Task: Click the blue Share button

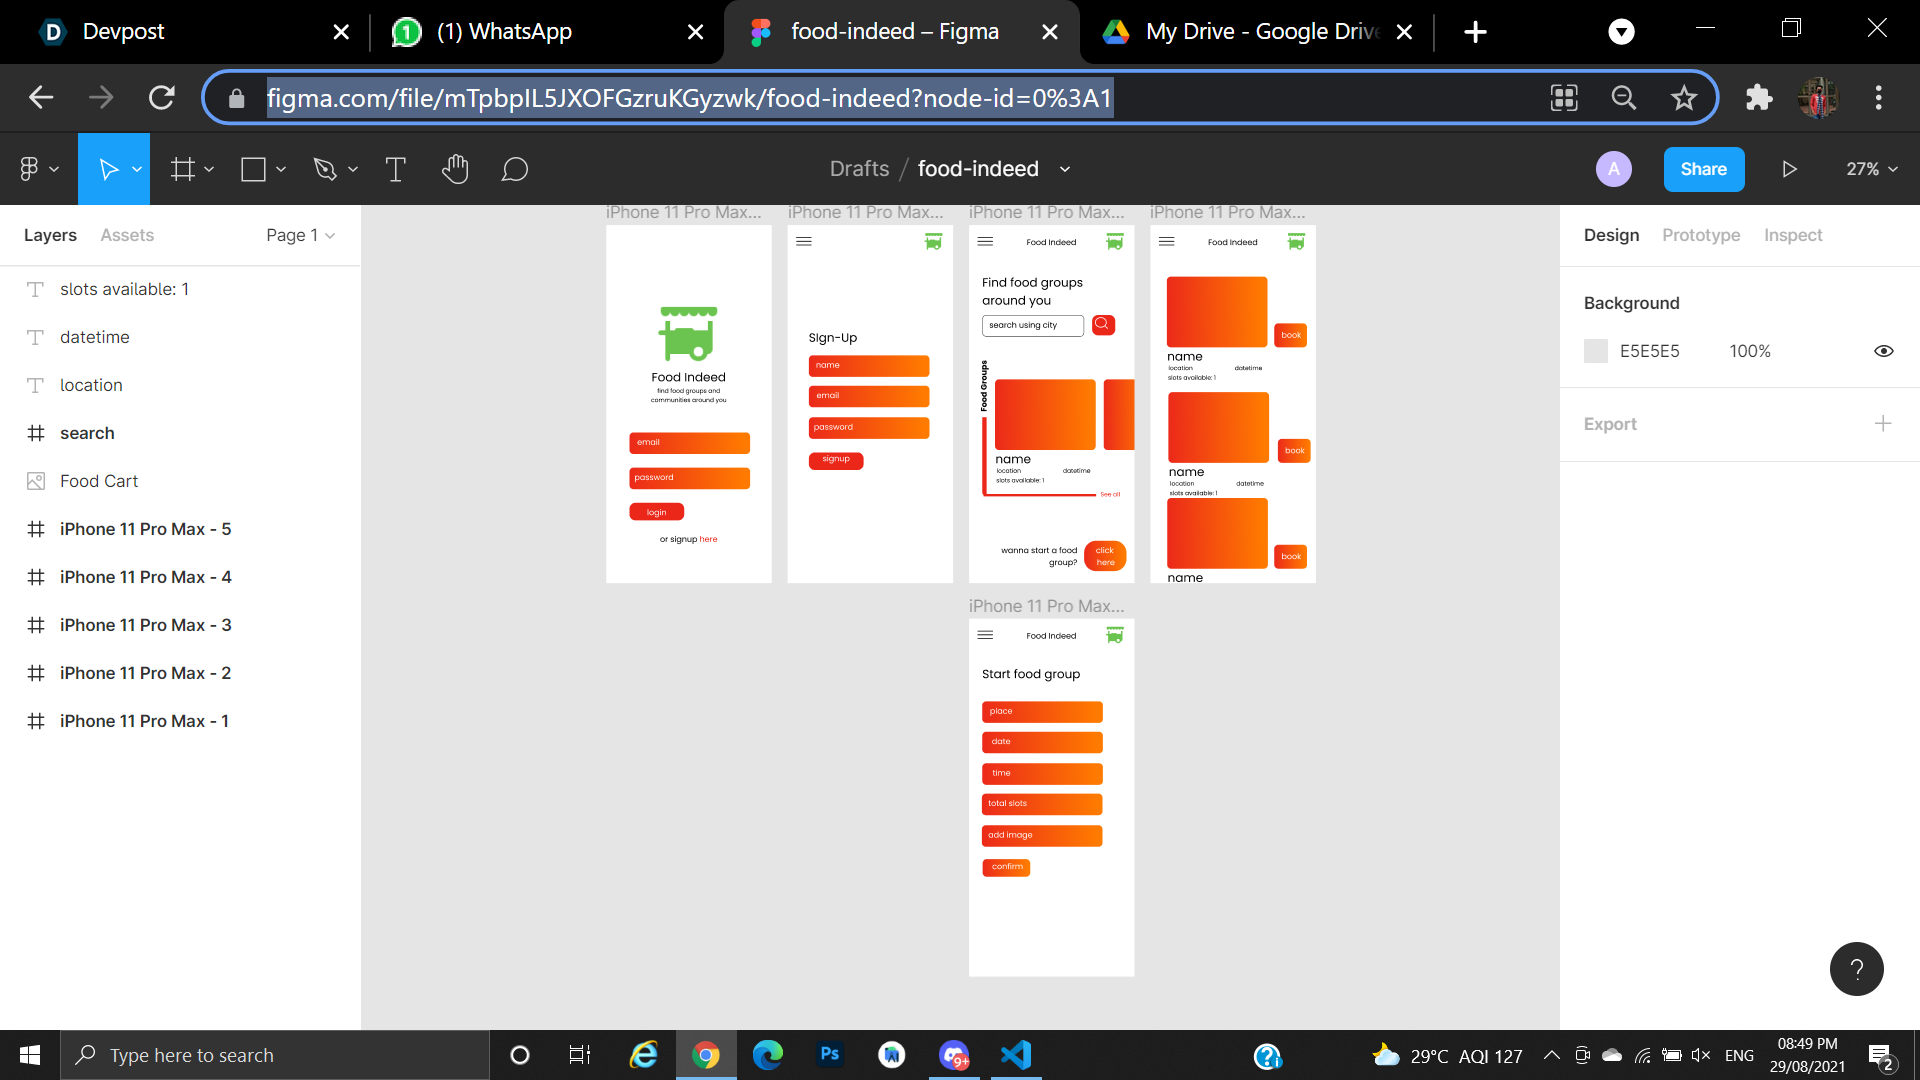Action: click(1703, 169)
